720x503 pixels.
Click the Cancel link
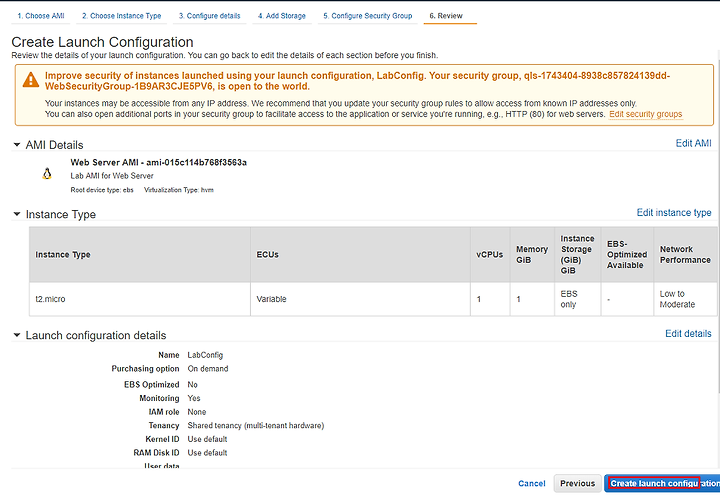(x=532, y=483)
